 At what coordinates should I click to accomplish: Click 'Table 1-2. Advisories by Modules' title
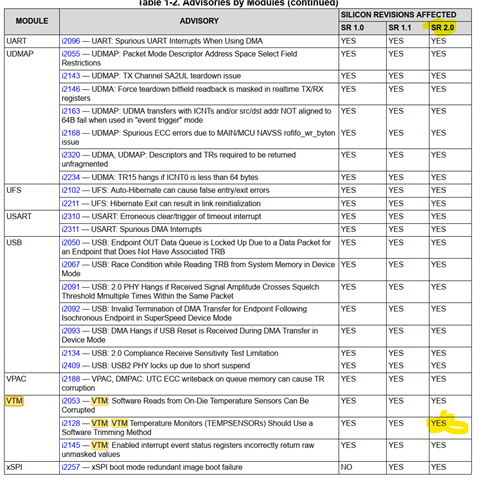pos(238,3)
